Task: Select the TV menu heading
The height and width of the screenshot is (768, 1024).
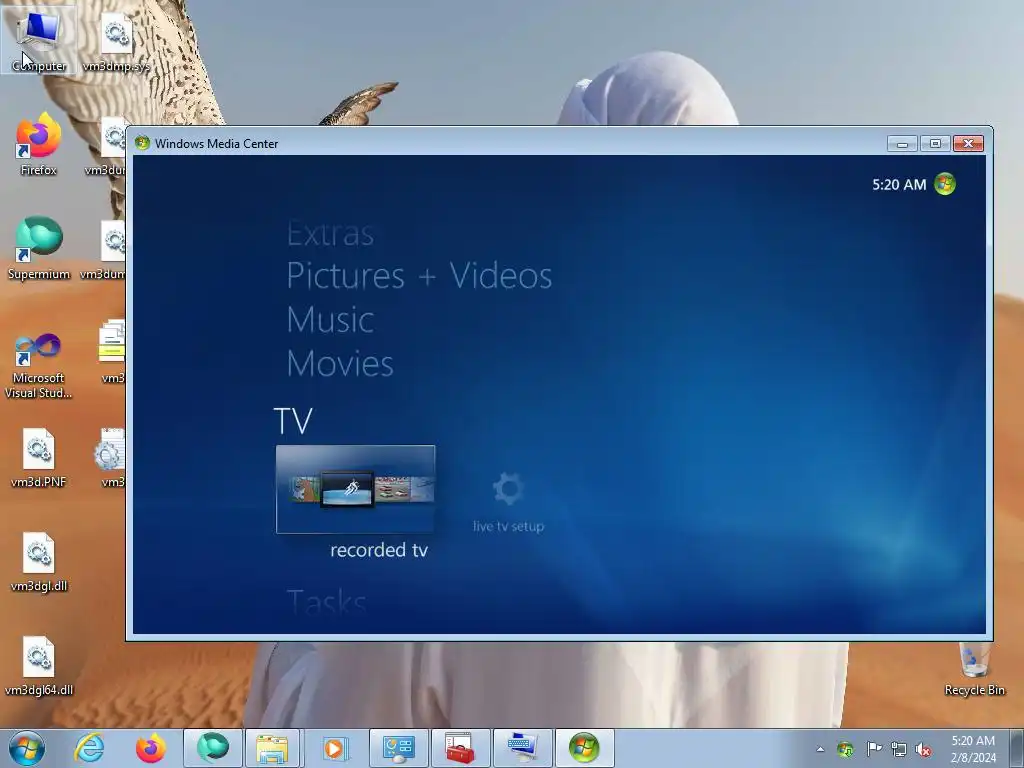Action: [293, 421]
